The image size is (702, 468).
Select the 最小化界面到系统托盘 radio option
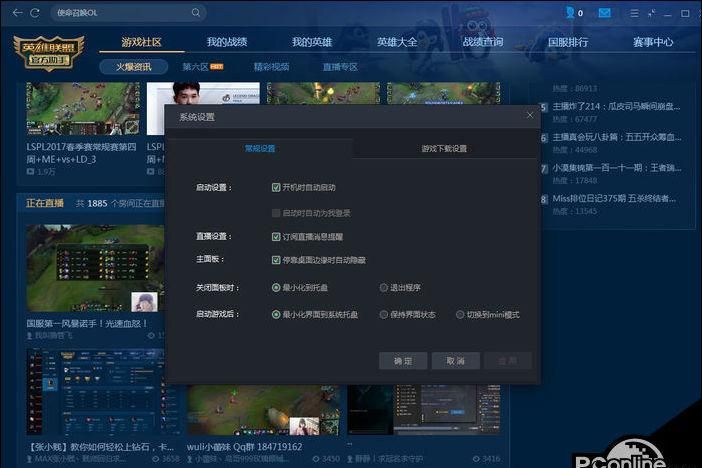pyautogui.click(x=276, y=314)
